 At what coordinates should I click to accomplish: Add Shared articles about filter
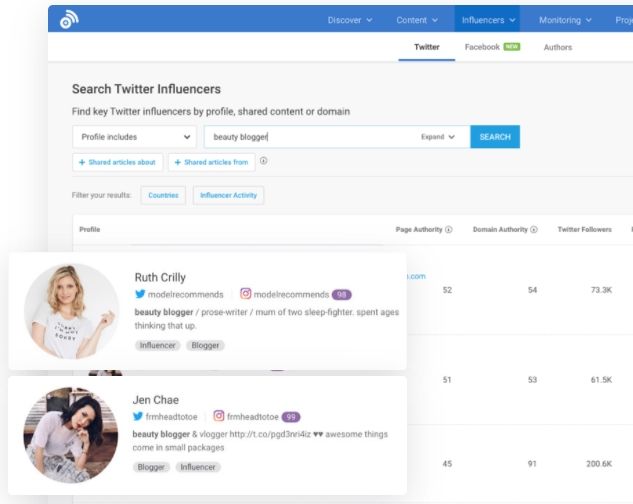coord(117,162)
